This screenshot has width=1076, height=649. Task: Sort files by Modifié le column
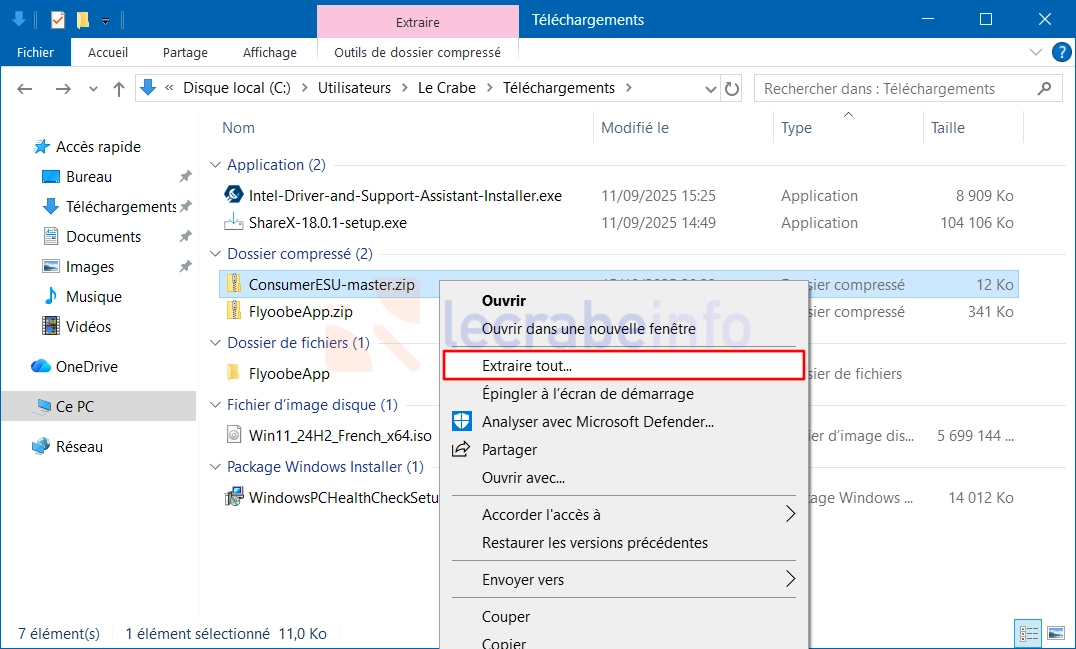click(x=635, y=128)
